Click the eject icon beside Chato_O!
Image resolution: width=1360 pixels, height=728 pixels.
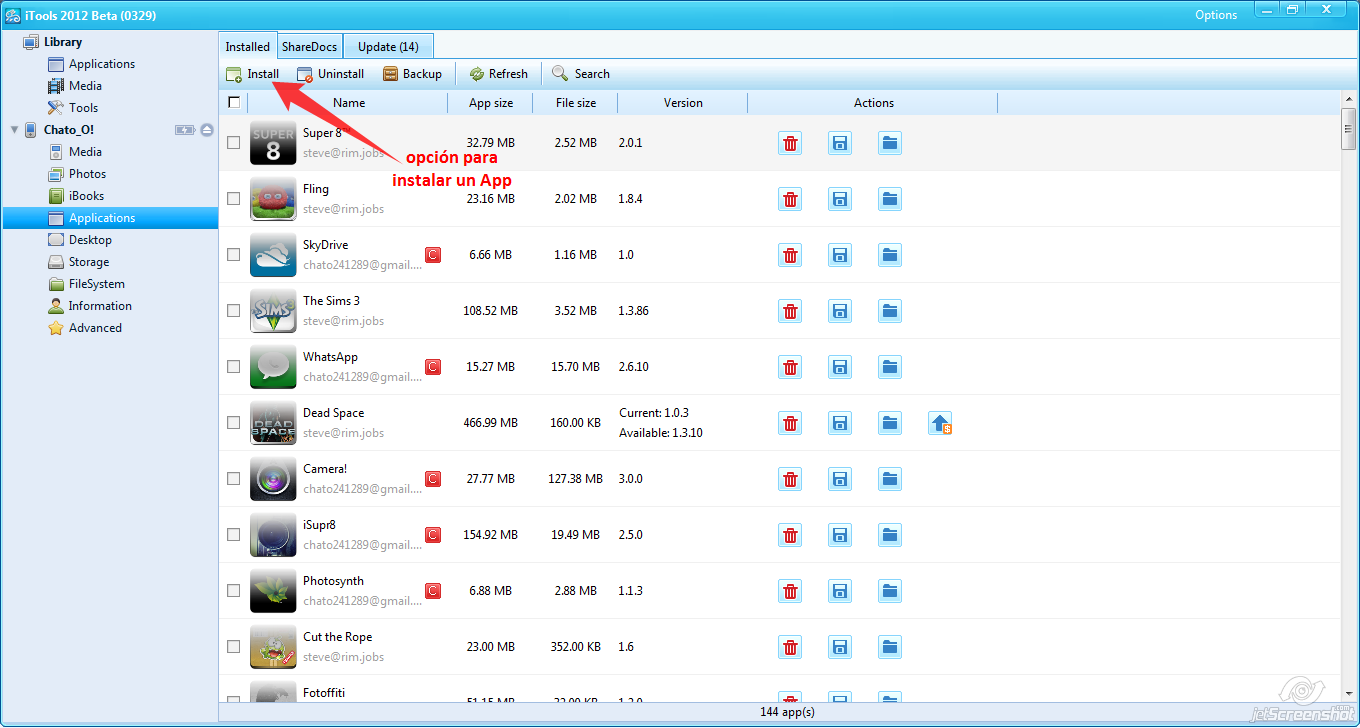pyautogui.click(x=207, y=130)
